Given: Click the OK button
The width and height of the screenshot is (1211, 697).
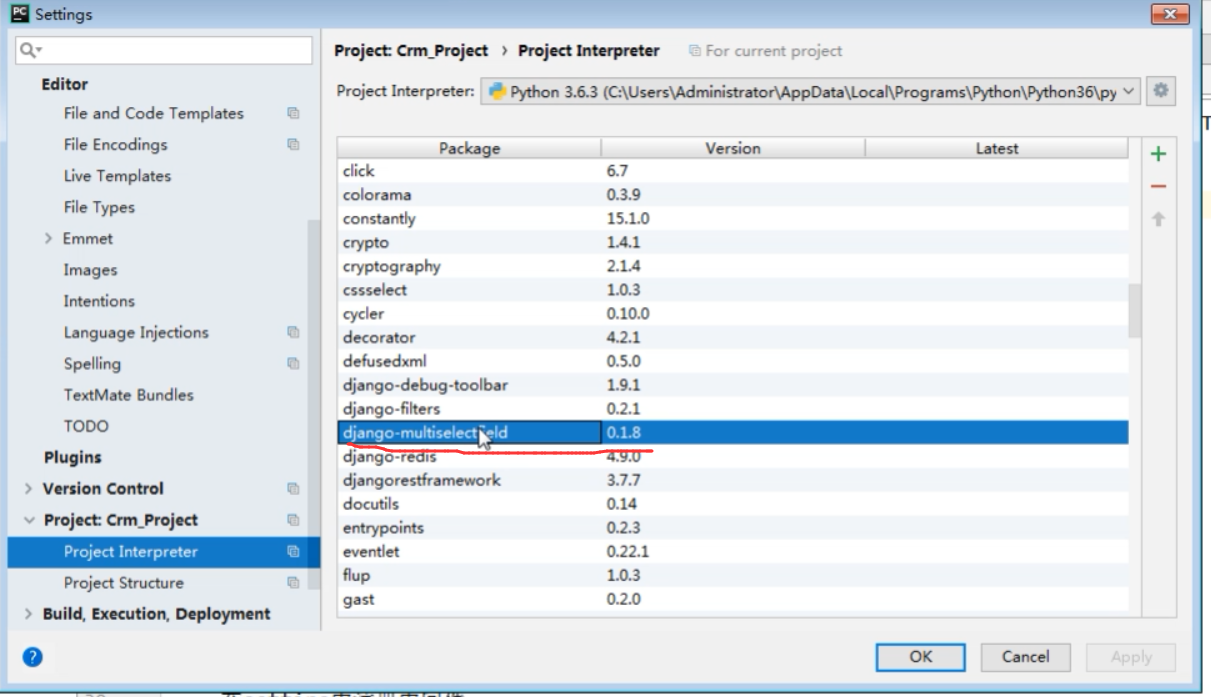Looking at the screenshot, I should [921, 657].
